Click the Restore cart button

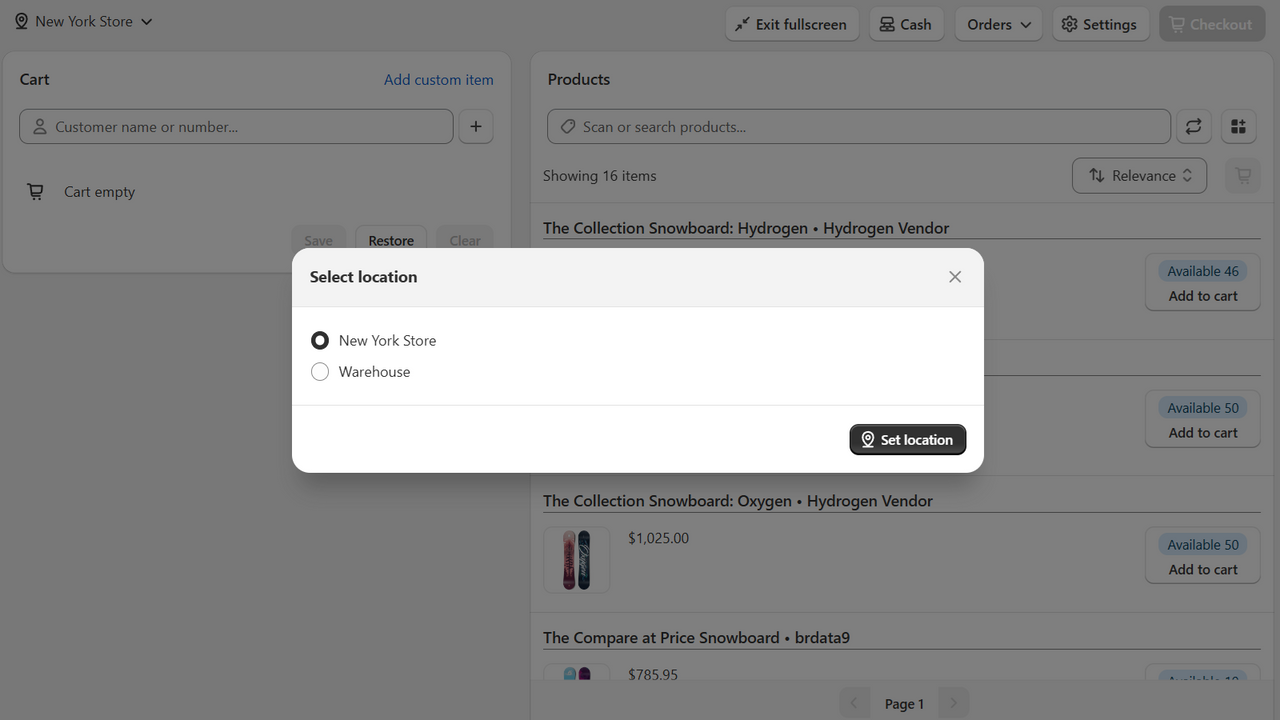point(391,240)
